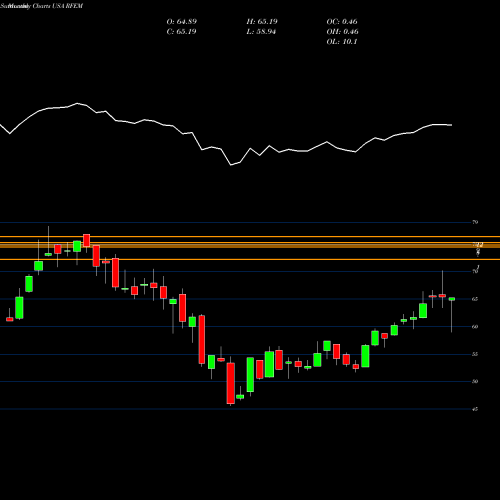Image resolution: width=500 pixels, height=500 pixels.
Task: Select the OL: 10.1 reading
Action: point(342,42)
